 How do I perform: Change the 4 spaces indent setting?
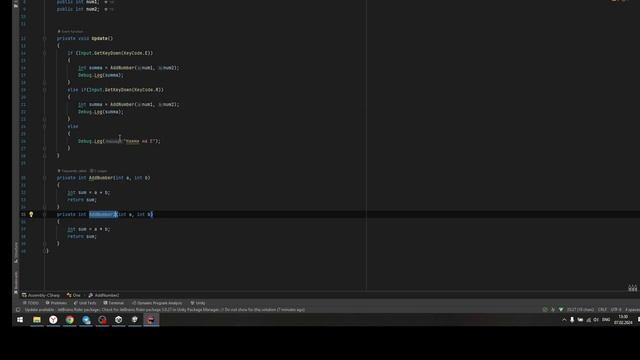(x=632, y=310)
